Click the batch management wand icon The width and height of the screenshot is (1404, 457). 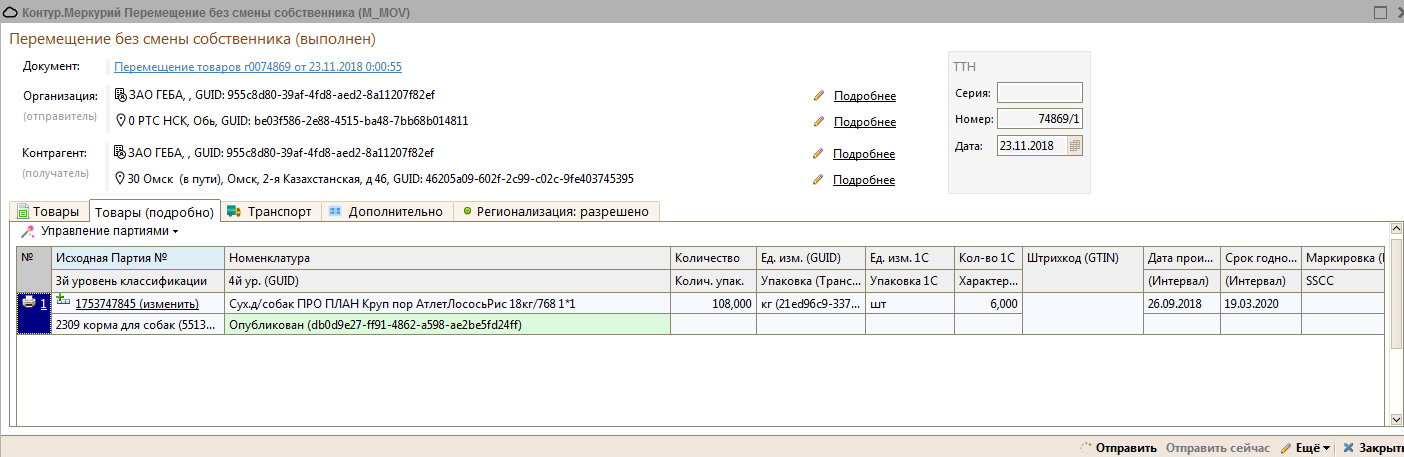point(29,231)
